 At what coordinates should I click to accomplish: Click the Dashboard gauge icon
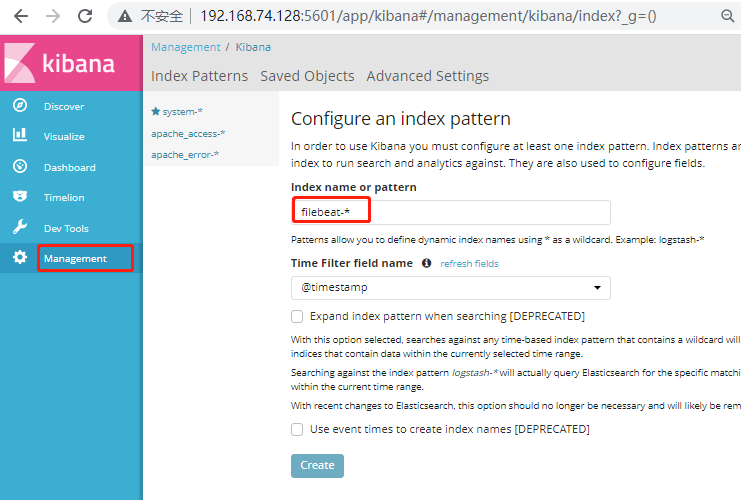(x=20, y=166)
